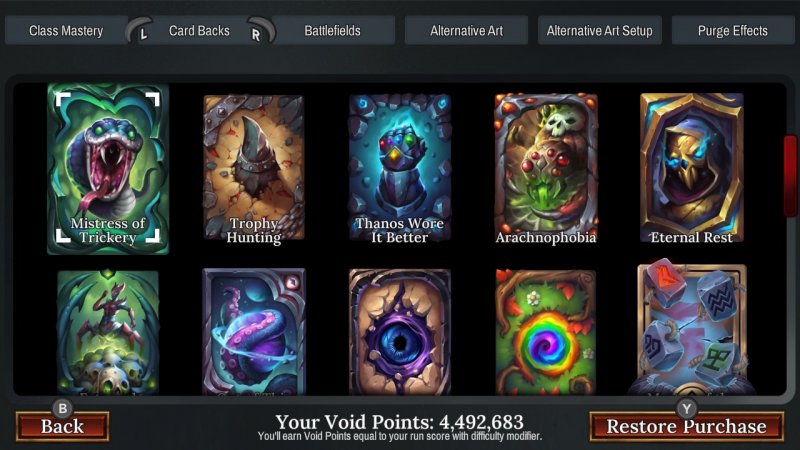Open the Purge Effects tab
The image size is (800, 450).
(x=733, y=31)
